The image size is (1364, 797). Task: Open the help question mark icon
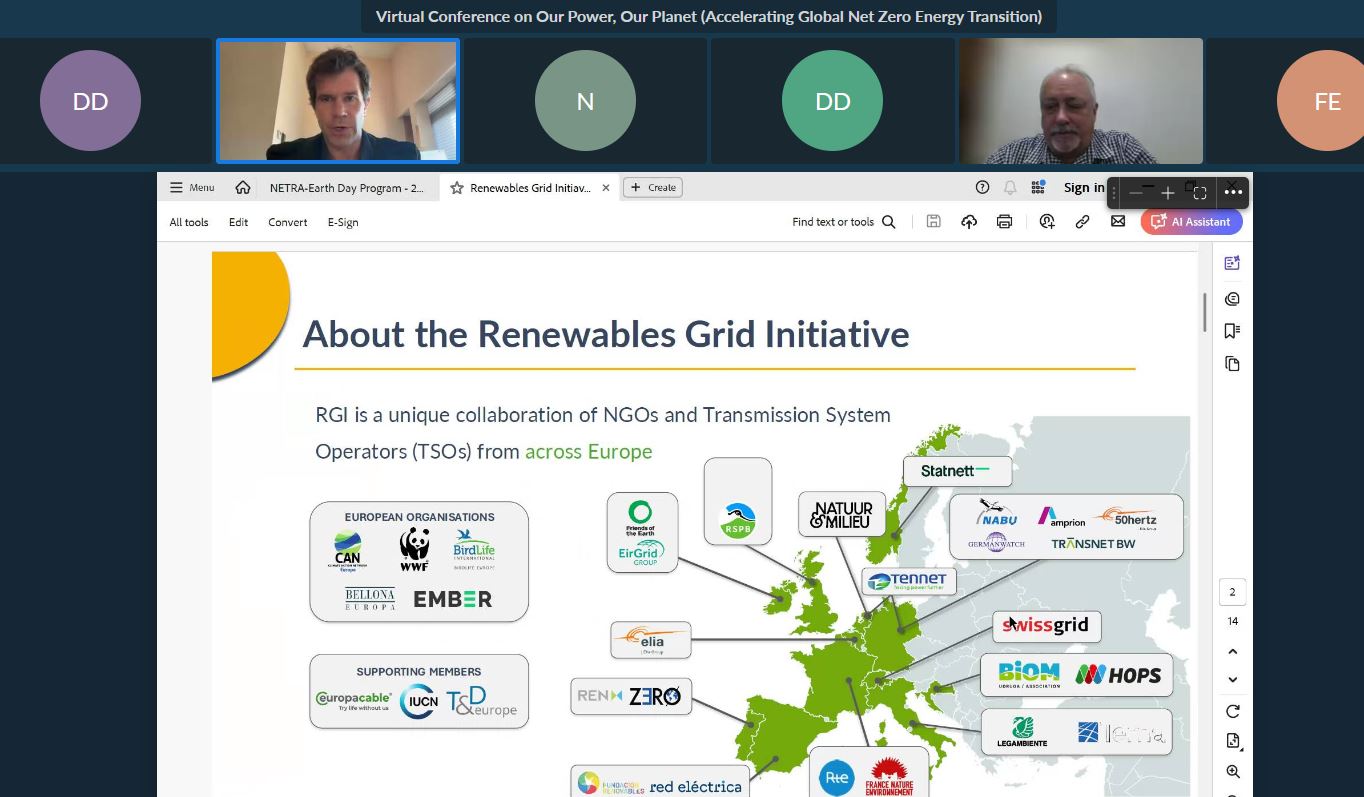point(982,188)
